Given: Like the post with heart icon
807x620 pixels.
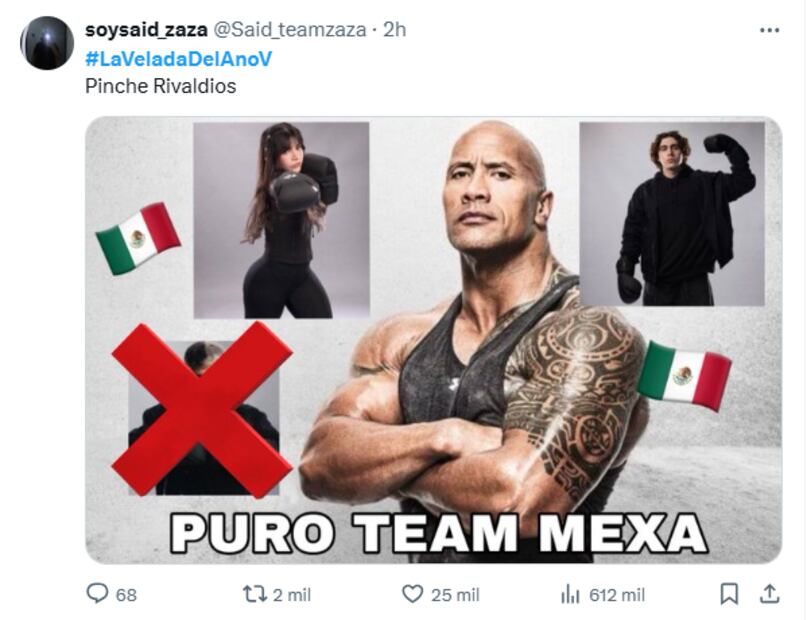Looking at the screenshot, I should (x=412, y=594).
